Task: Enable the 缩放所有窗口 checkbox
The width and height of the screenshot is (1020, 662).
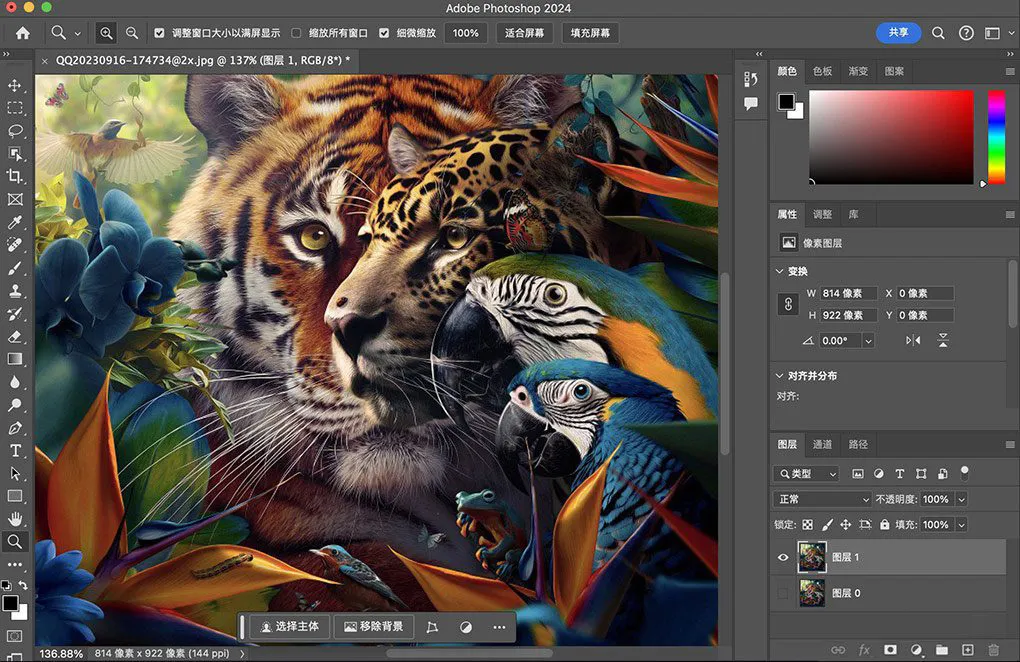Action: point(296,33)
